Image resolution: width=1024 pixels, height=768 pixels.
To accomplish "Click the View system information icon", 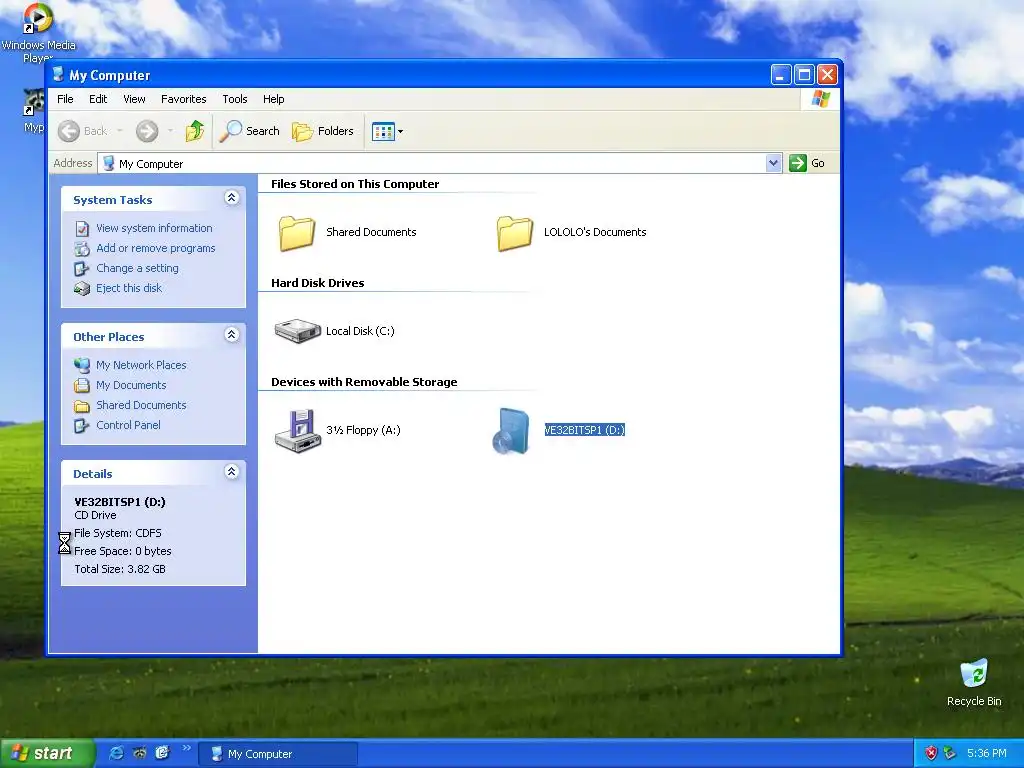I will pos(82,229).
